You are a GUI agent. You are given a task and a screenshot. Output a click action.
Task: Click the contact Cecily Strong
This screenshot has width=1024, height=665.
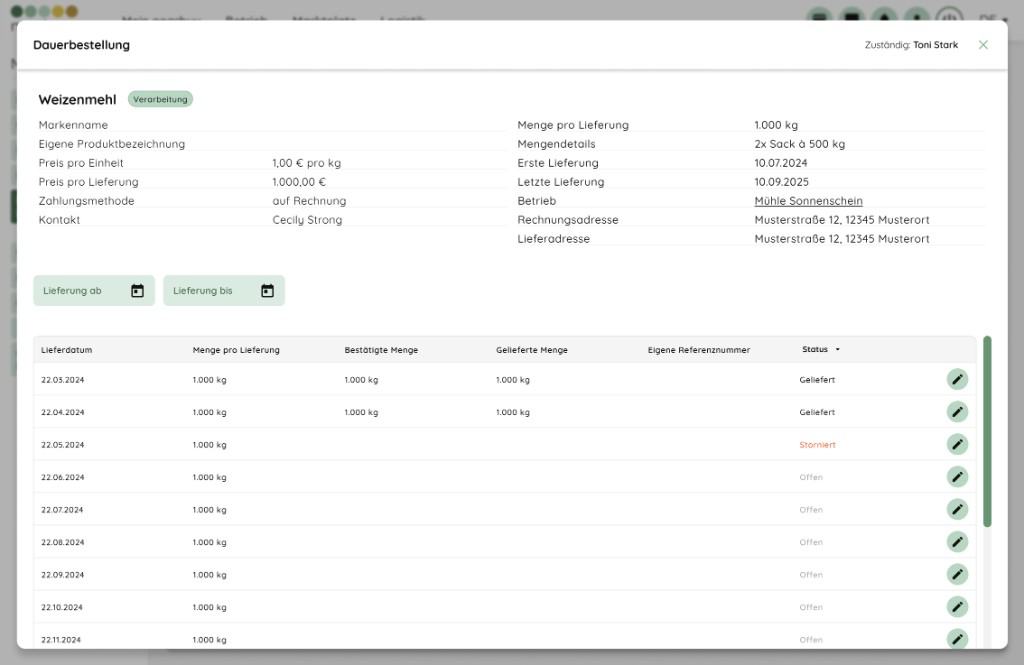(x=307, y=220)
